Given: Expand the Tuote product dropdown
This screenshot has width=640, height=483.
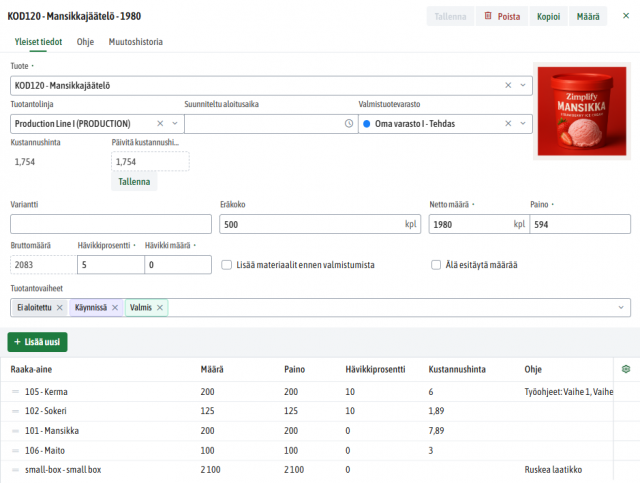Looking at the screenshot, I should coord(523,85).
